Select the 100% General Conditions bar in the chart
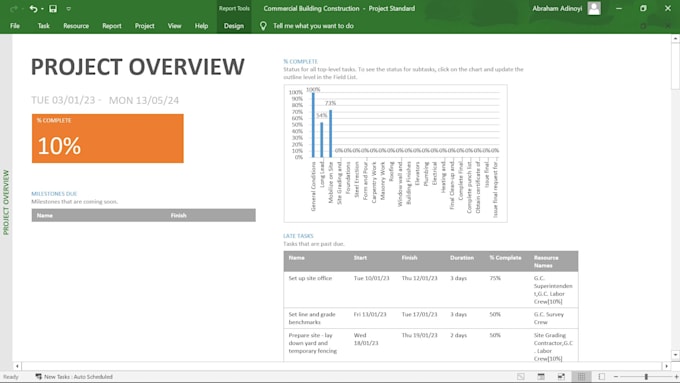This screenshot has height=383, width=680. [x=313, y=125]
